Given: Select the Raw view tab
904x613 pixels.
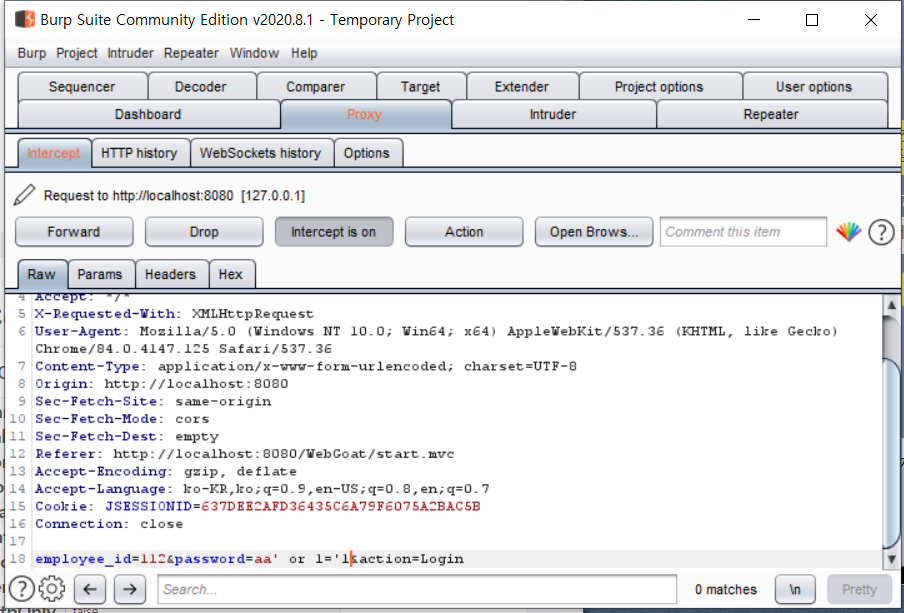Looking at the screenshot, I should point(42,274).
